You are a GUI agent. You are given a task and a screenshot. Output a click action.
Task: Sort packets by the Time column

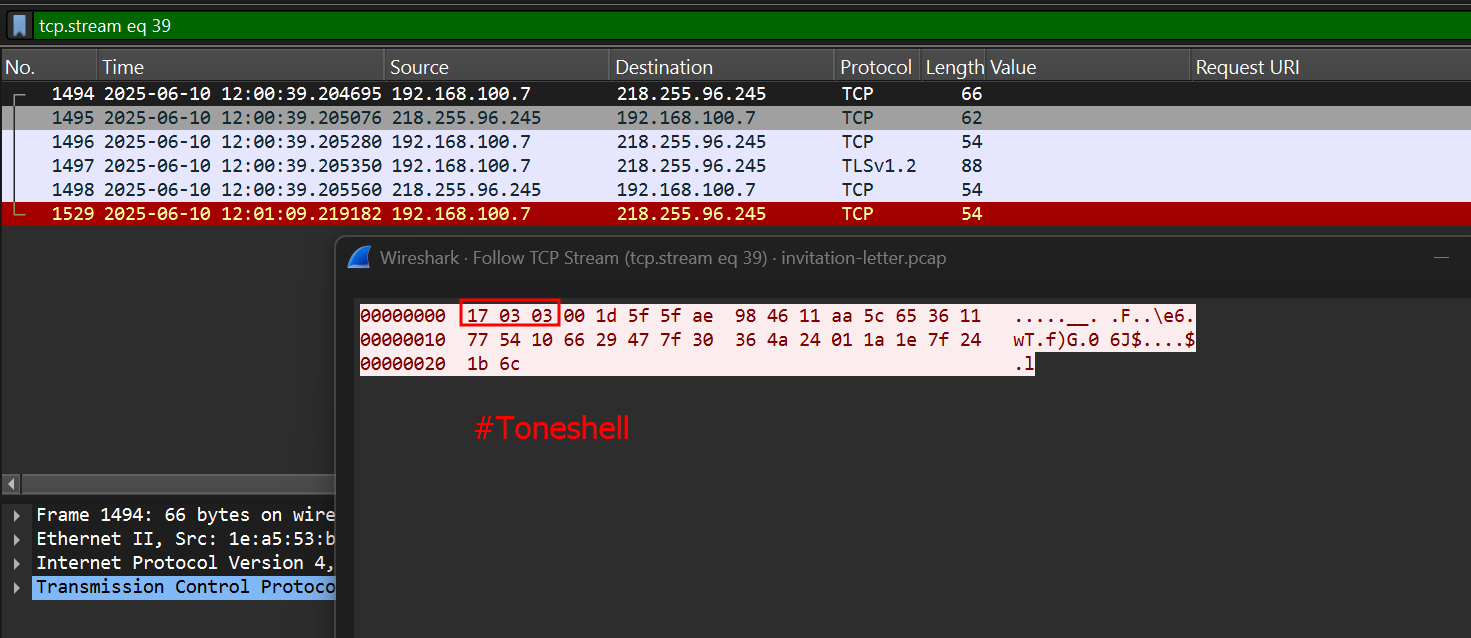[240, 68]
